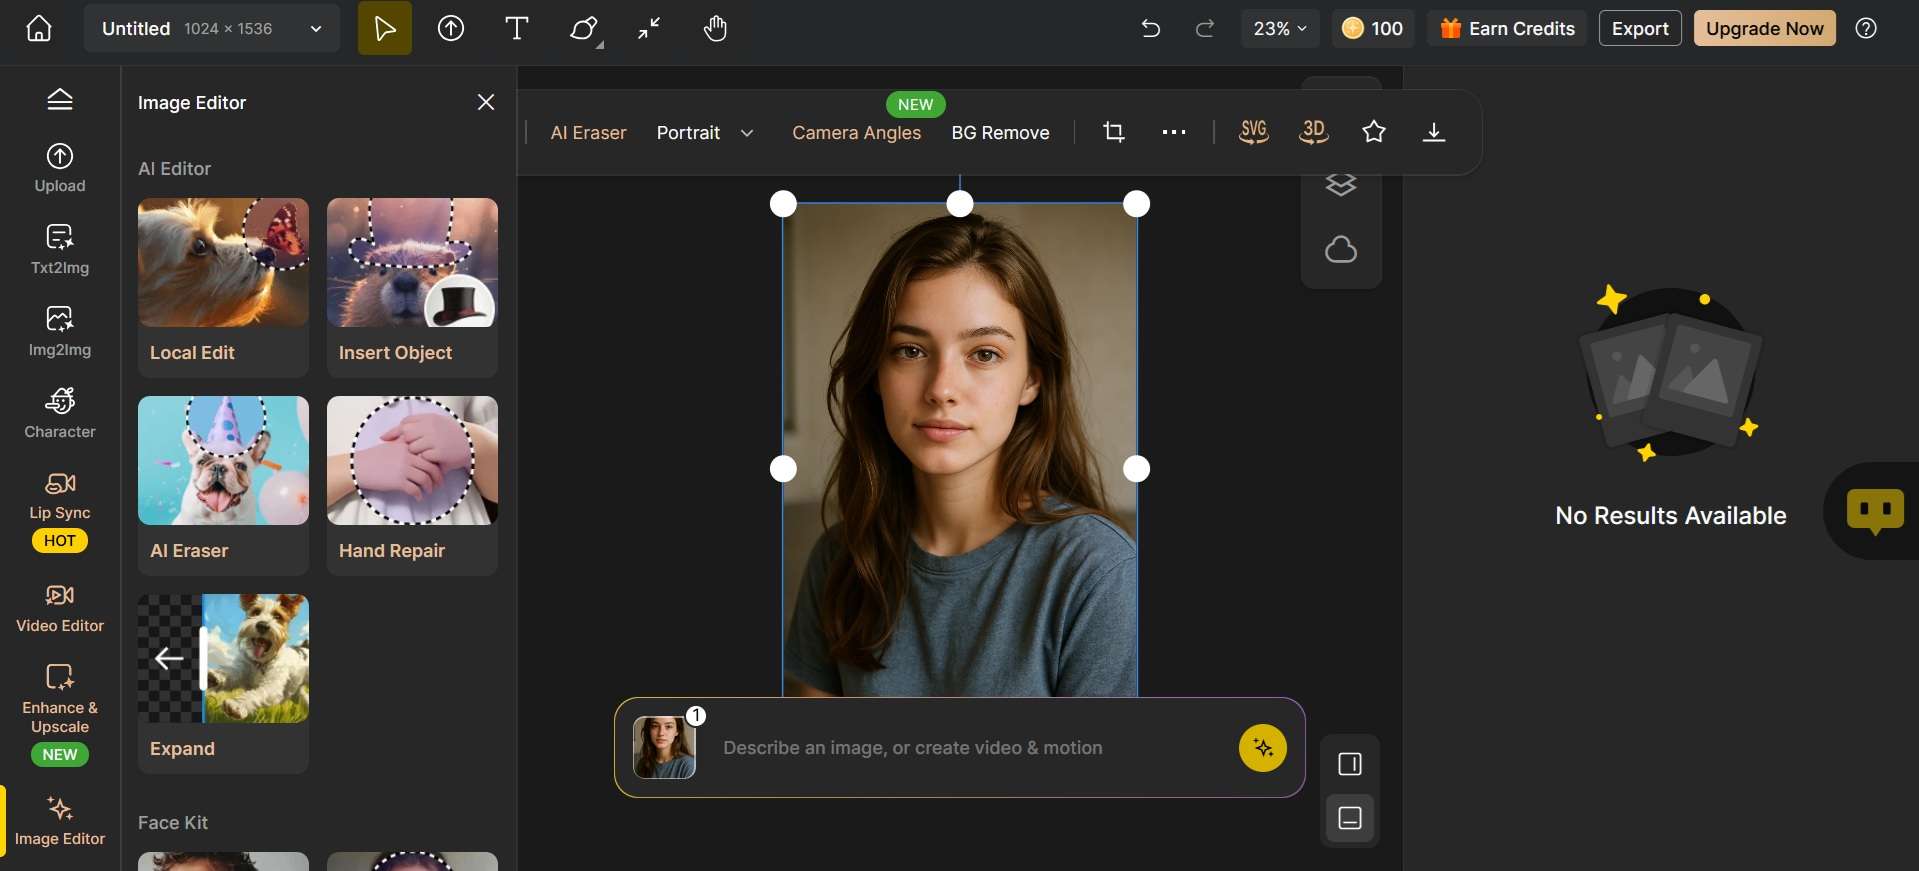This screenshot has width=1919, height=871.
Task: Open Enhance & Upscale in the sidebar
Action: (60, 713)
